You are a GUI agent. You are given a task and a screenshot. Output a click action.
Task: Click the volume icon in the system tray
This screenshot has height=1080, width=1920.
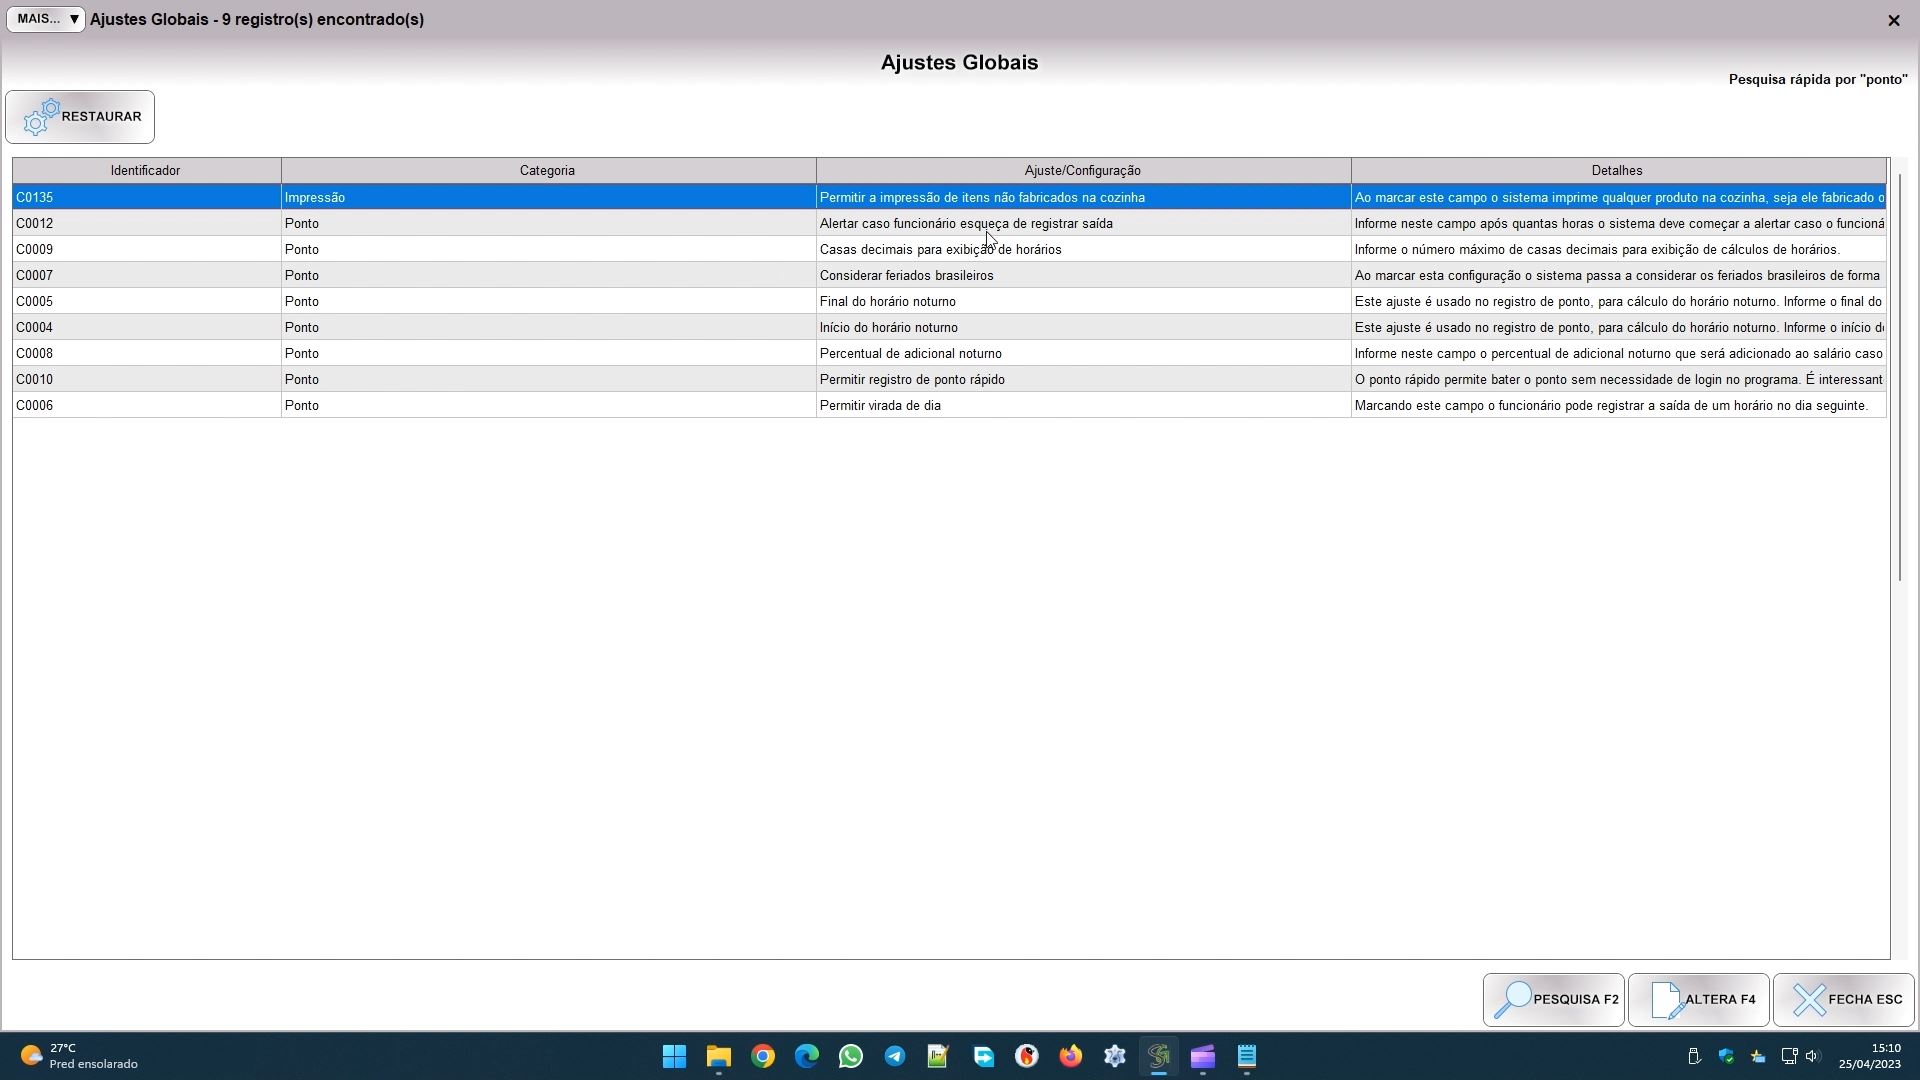[1813, 1056]
